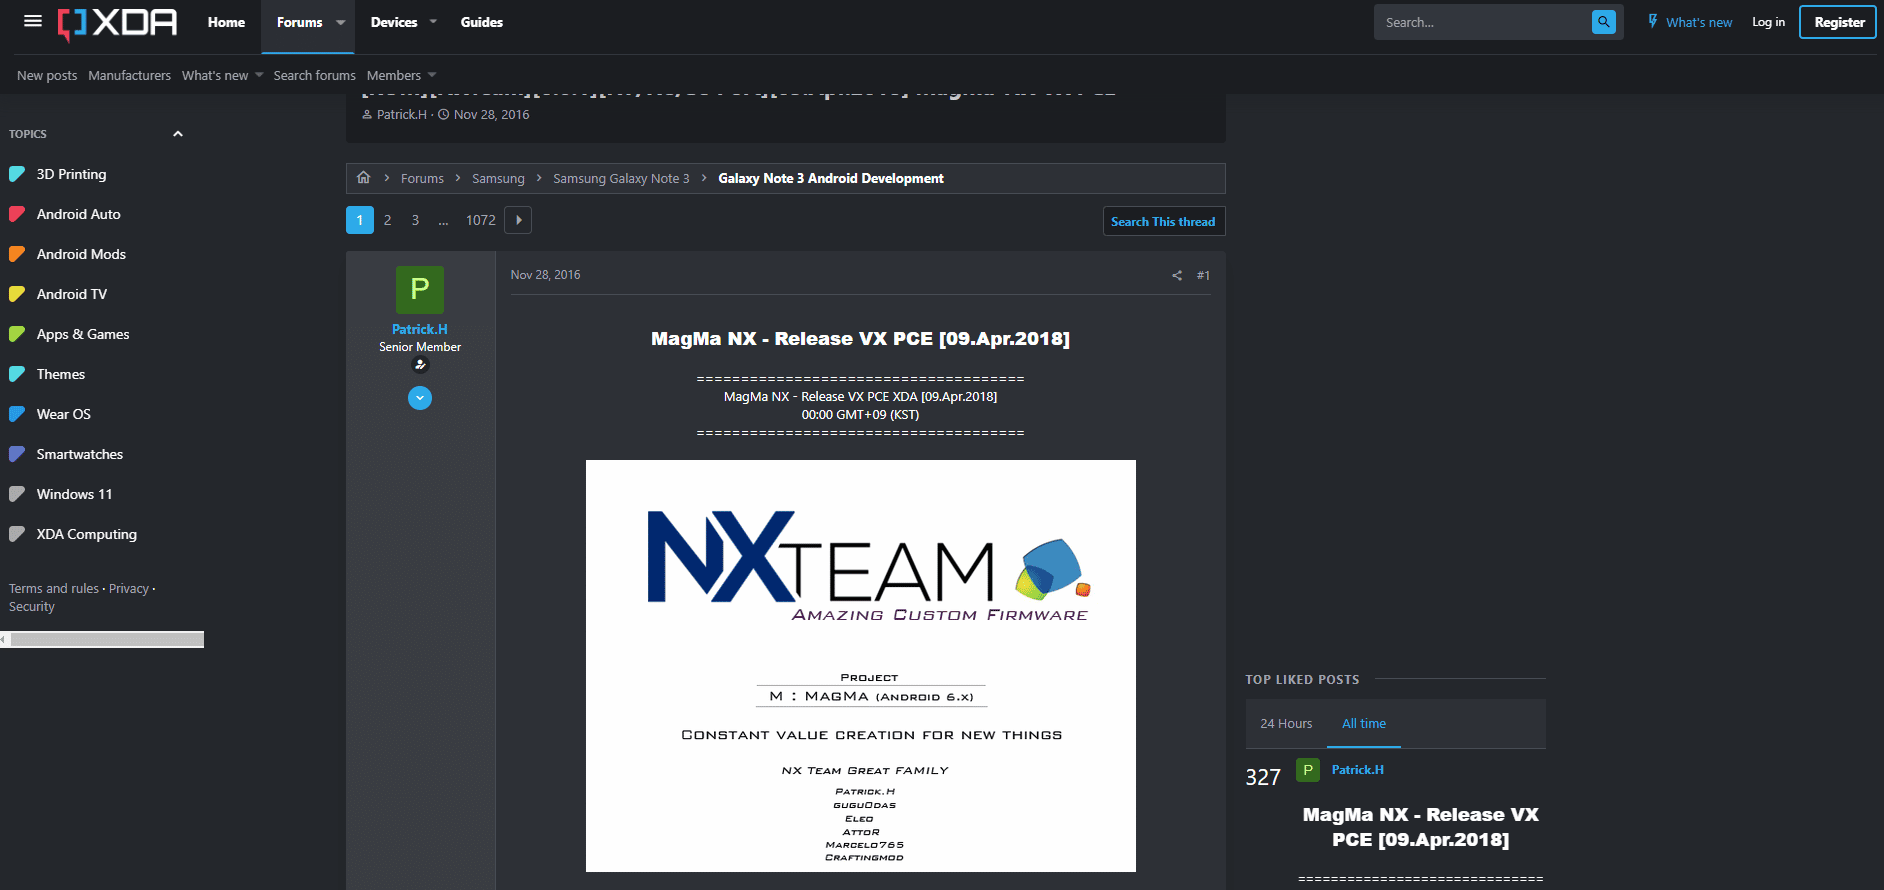Click the Windows 11 topic tag icon

[17, 494]
